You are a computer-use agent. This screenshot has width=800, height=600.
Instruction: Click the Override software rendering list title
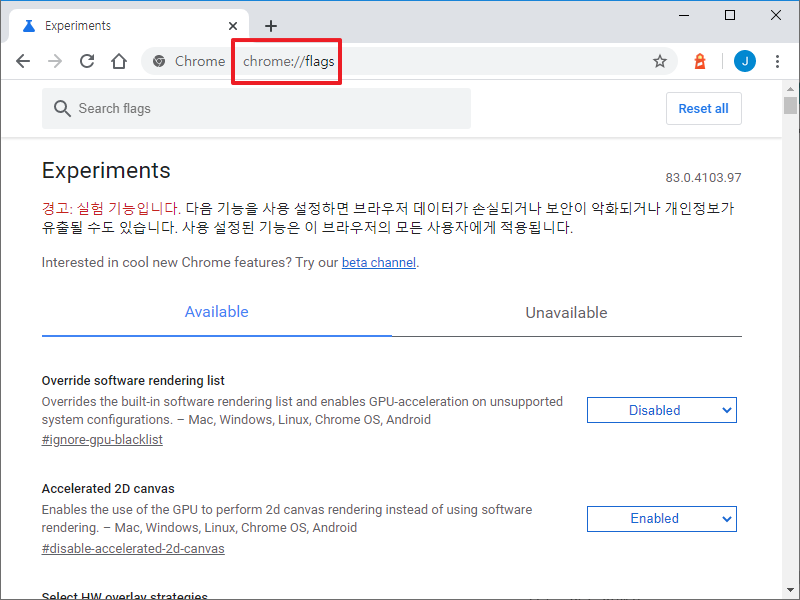[x=133, y=381]
